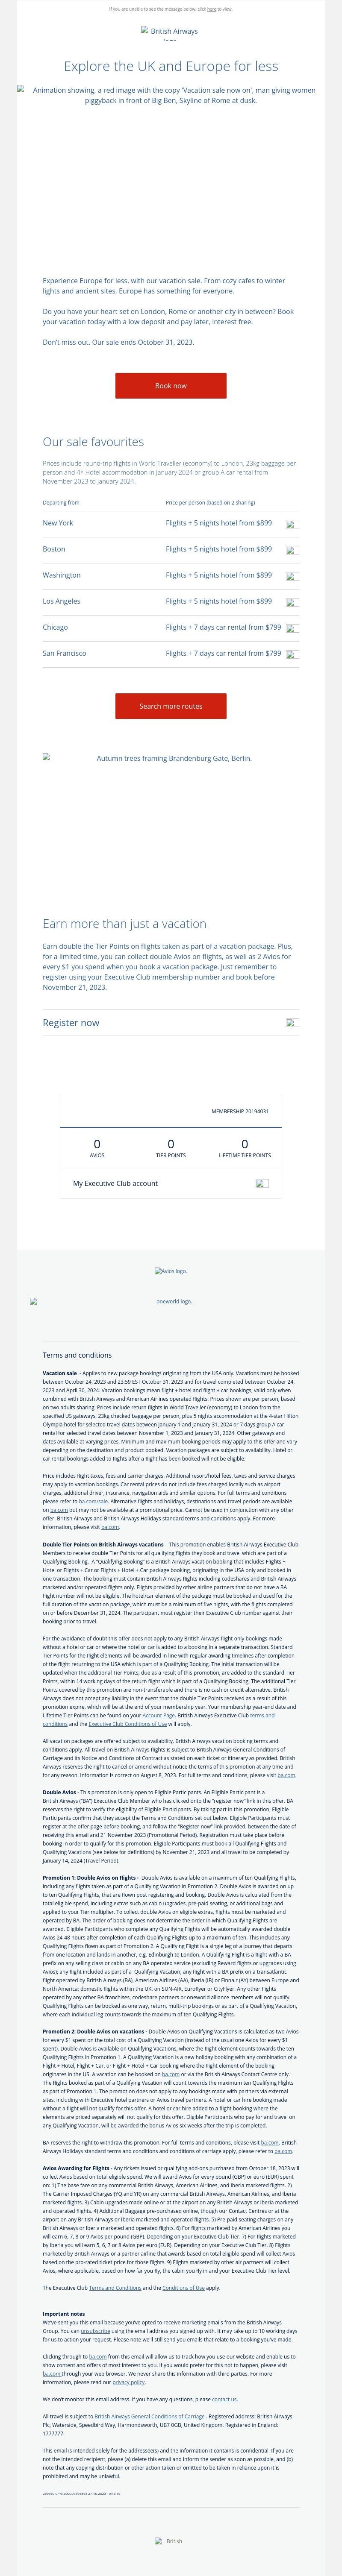Click the Avios logo image
This screenshot has height=2576, width=342.
pyautogui.click(x=171, y=1271)
